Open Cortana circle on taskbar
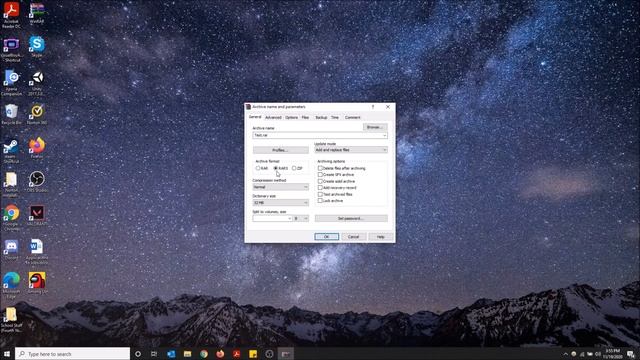 click(x=138, y=354)
